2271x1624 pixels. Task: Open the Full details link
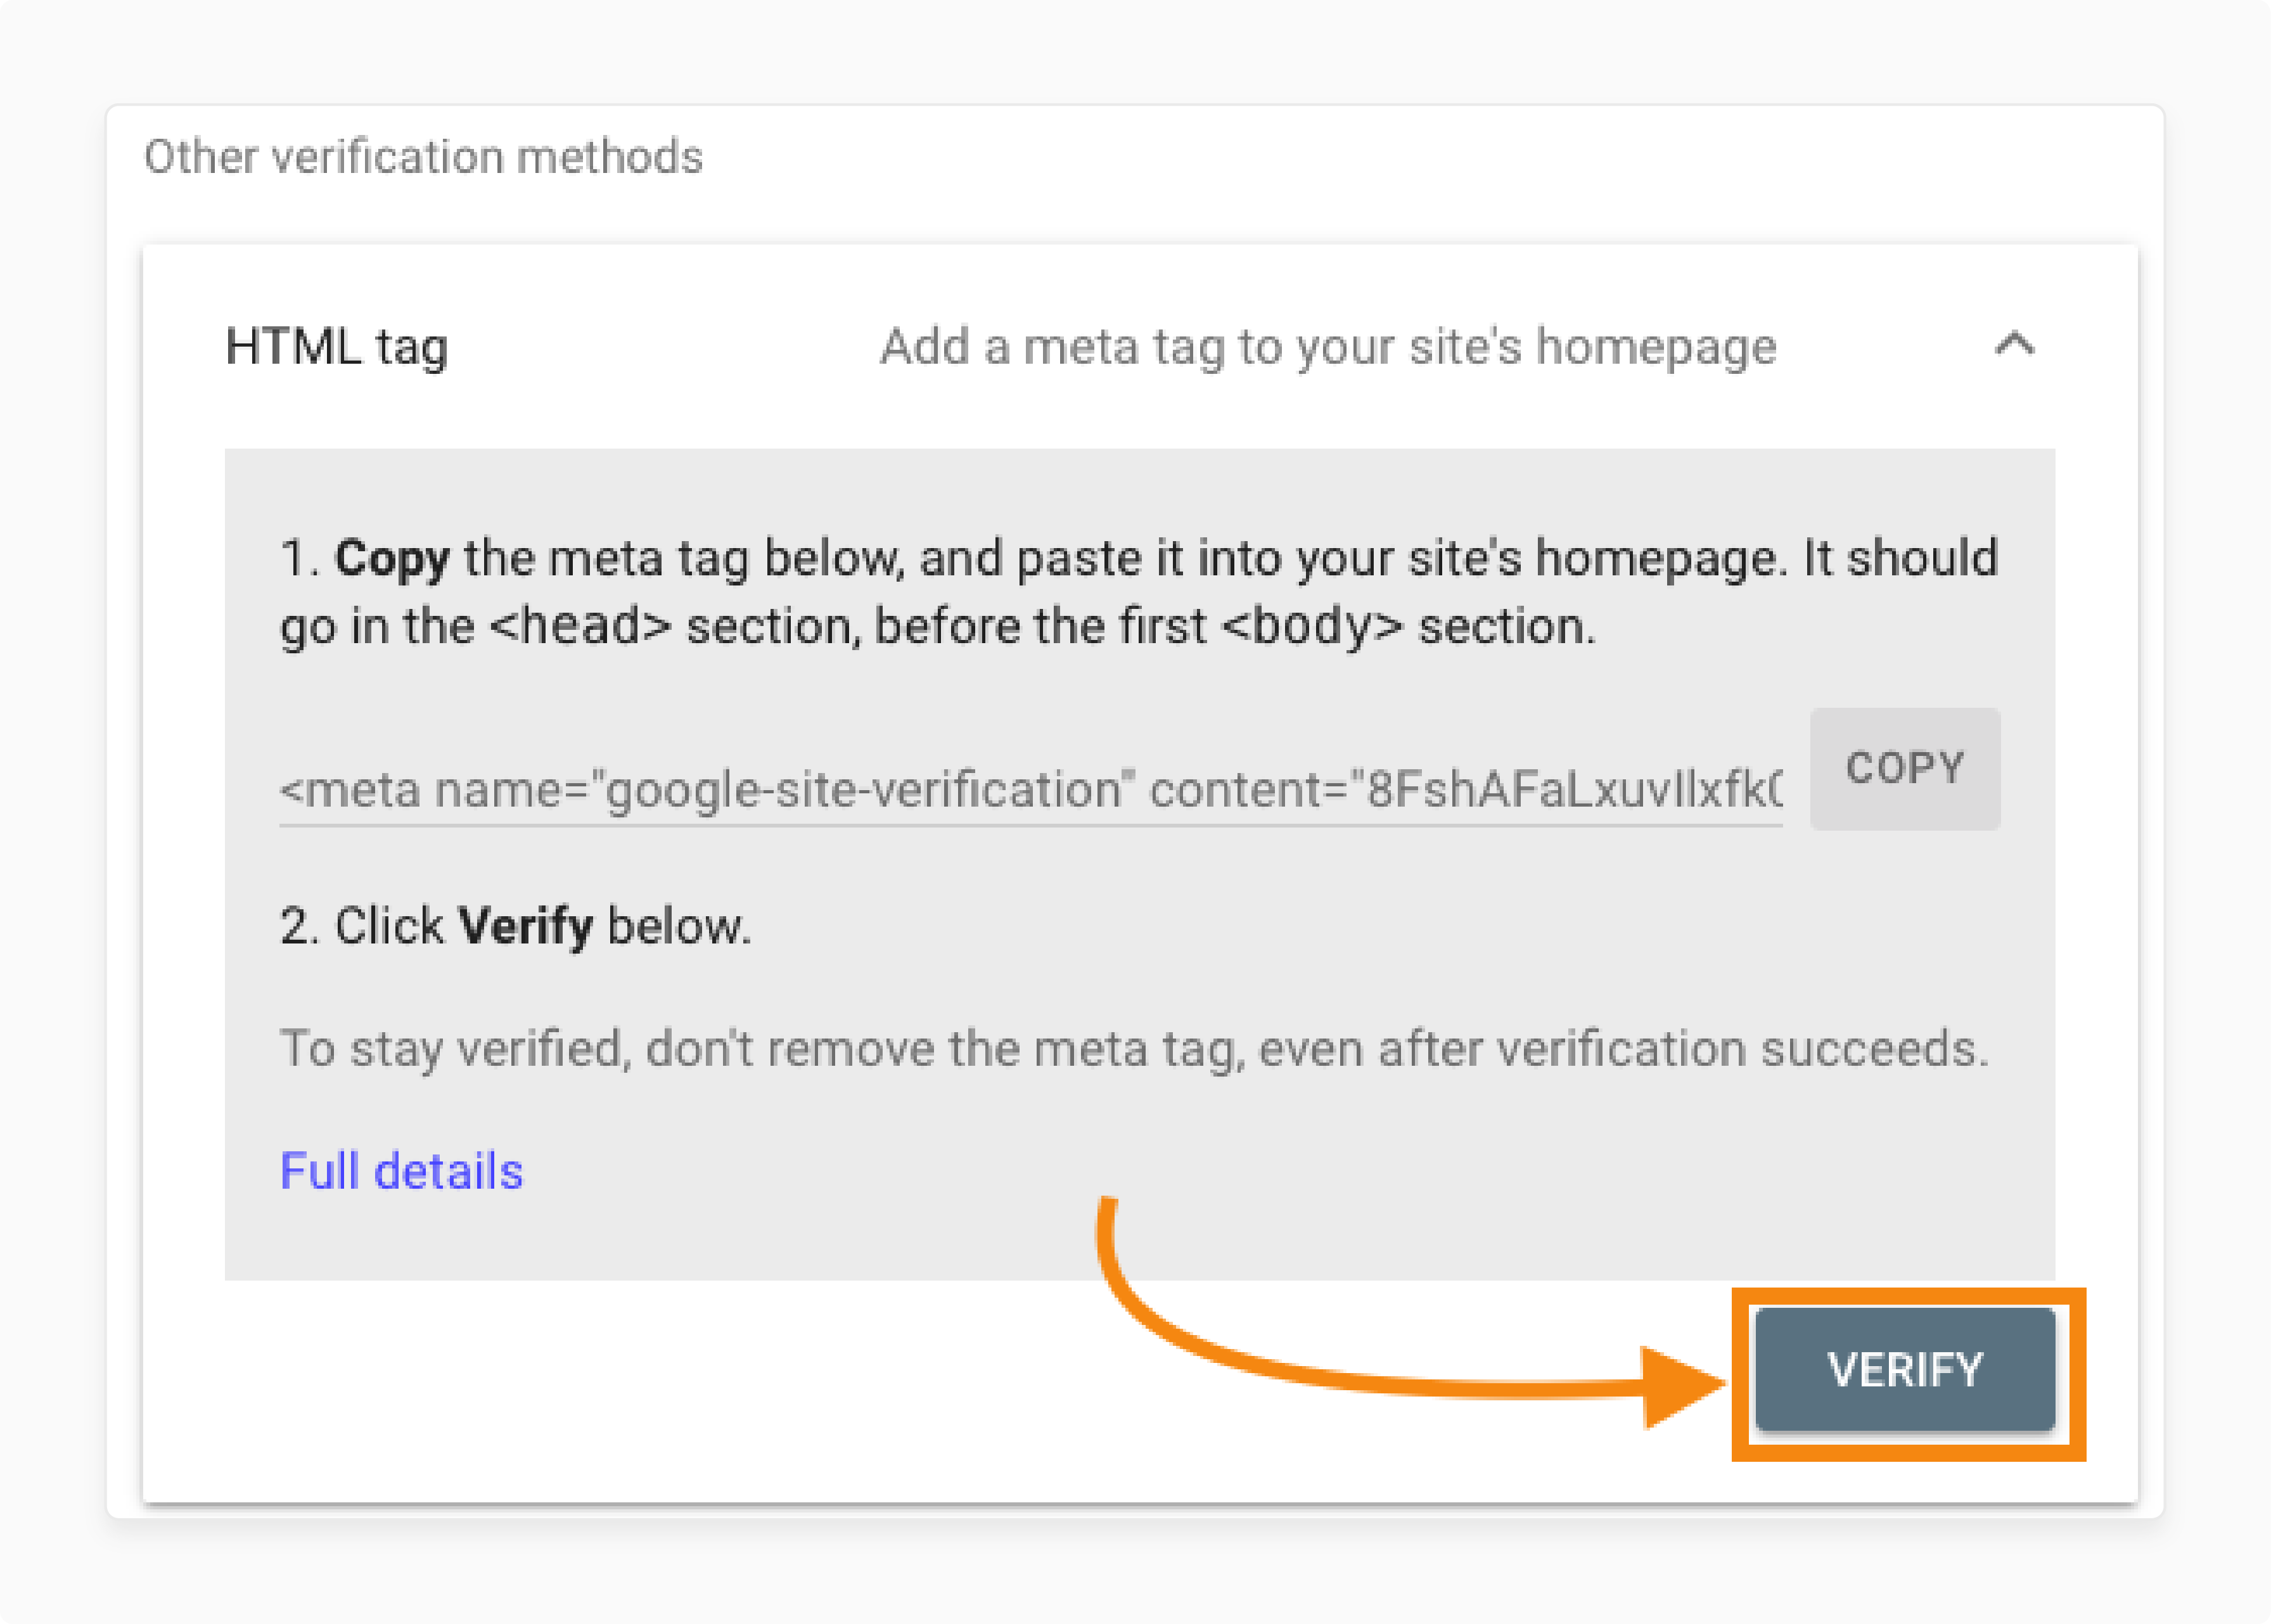(x=401, y=1171)
